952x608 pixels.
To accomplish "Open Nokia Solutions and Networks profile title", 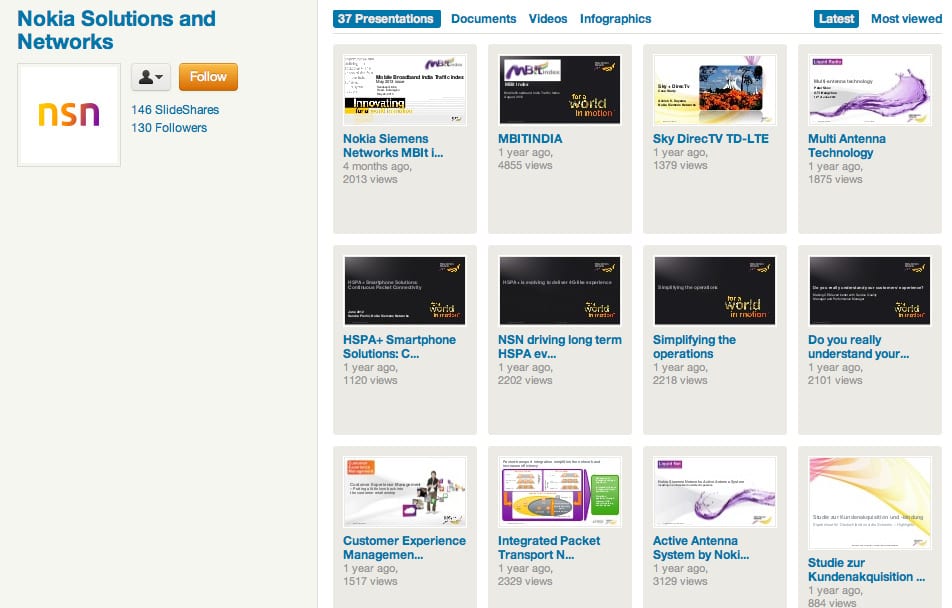I will click(116, 30).
